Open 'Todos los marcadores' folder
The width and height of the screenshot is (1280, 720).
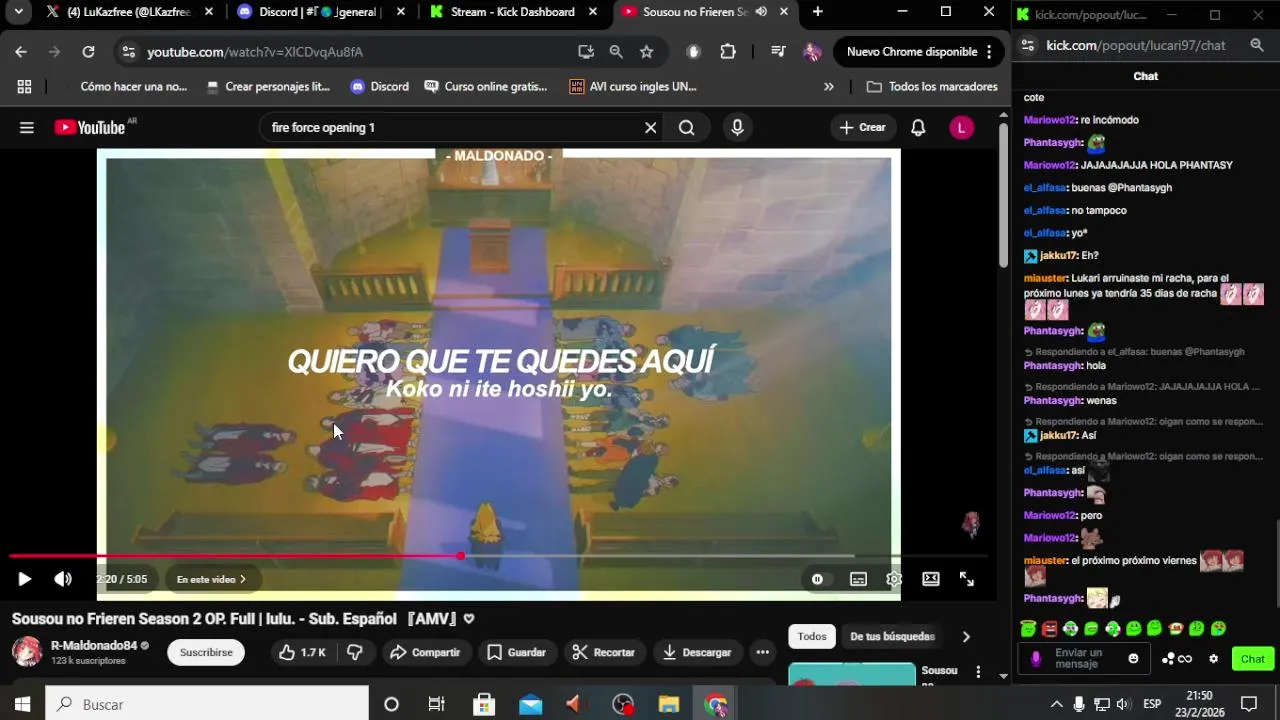click(932, 87)
